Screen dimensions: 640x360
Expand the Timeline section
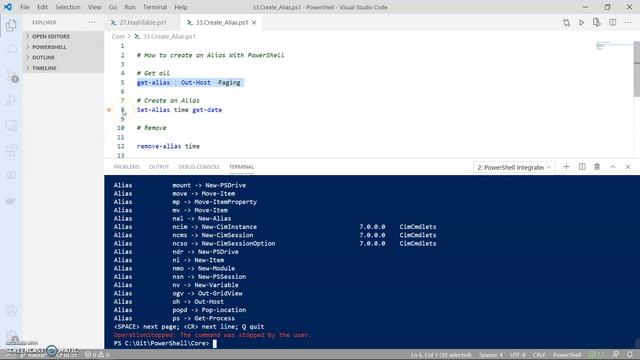click(63, 68)
